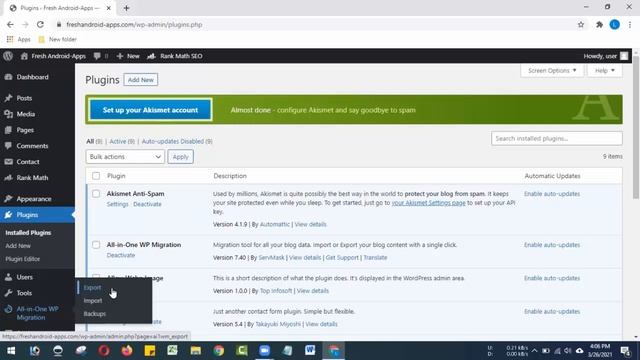Open Chrome profile avatar
This screenshot has width=640, height=360.
pos(615,24)
